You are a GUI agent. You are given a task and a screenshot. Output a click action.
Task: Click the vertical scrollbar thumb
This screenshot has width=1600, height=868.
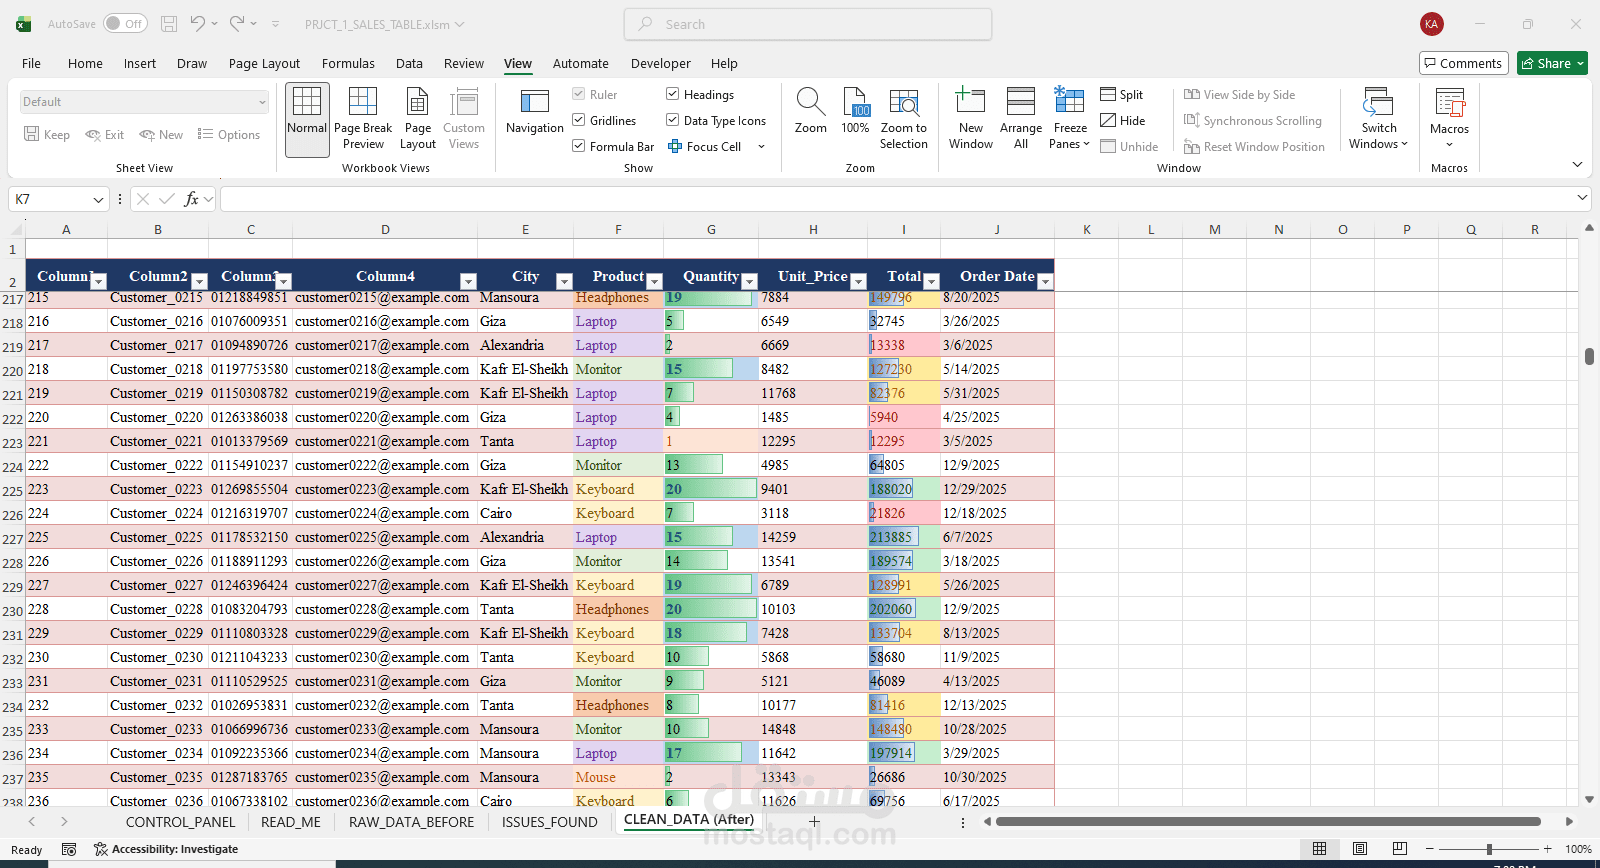click(x=1589, y=356)
